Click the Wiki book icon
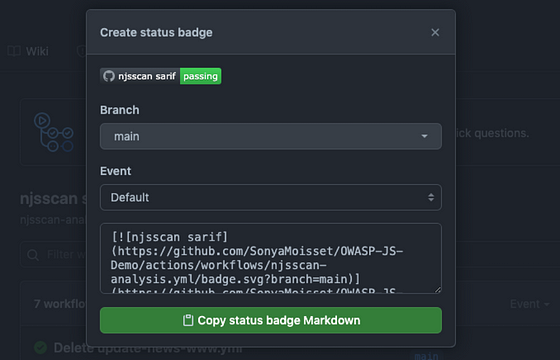The image size is (560, 360). point(14,51)
